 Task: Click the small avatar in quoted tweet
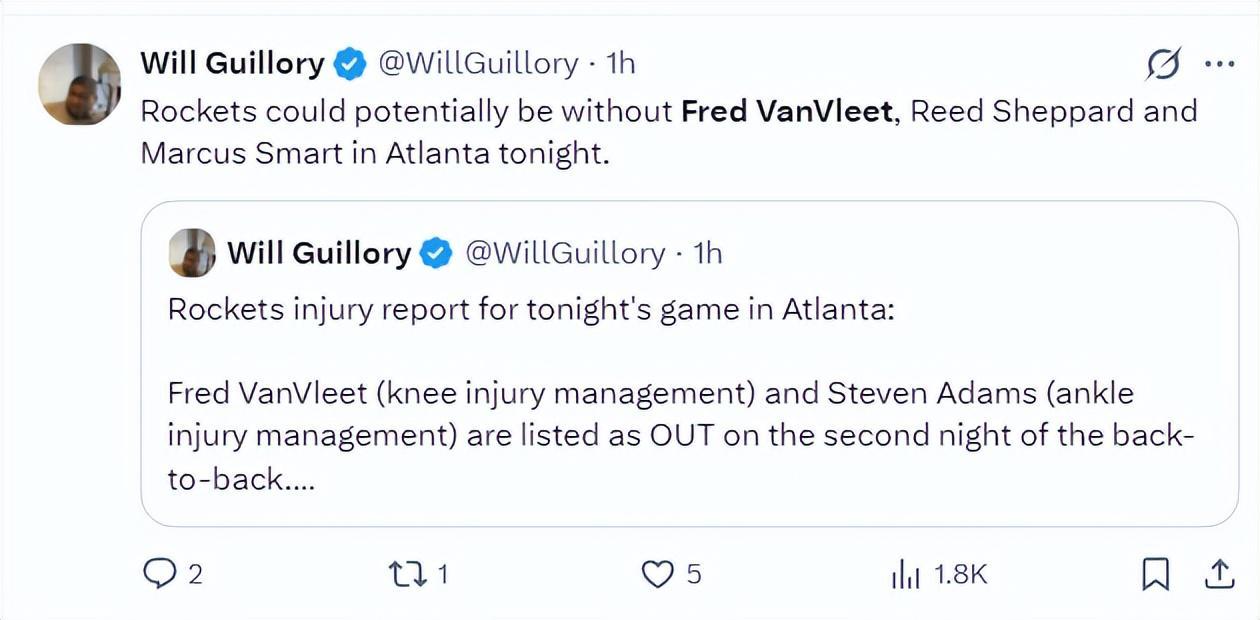(x=192, y=253)
